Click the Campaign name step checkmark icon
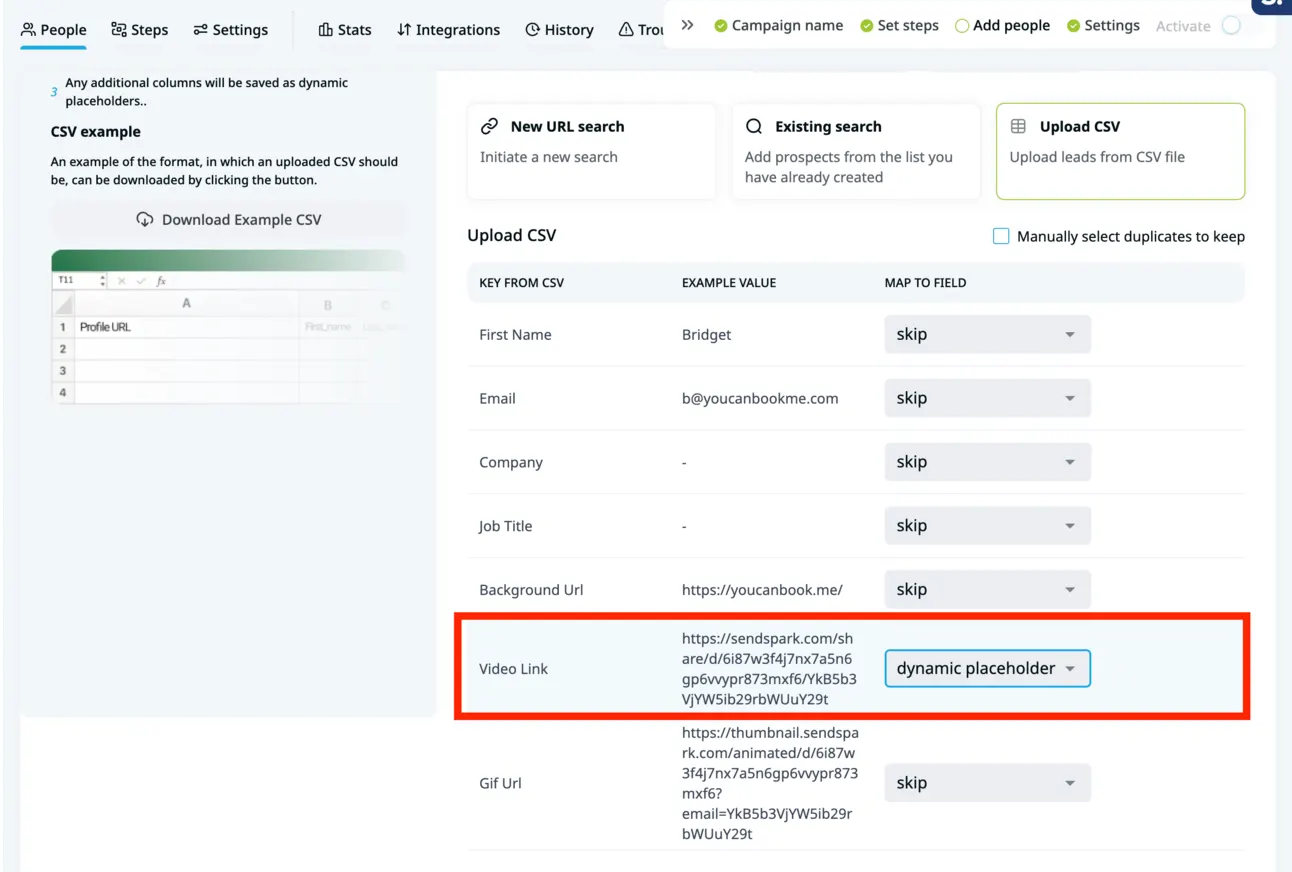The image size is (1292, 872). [x=720, y=26]
